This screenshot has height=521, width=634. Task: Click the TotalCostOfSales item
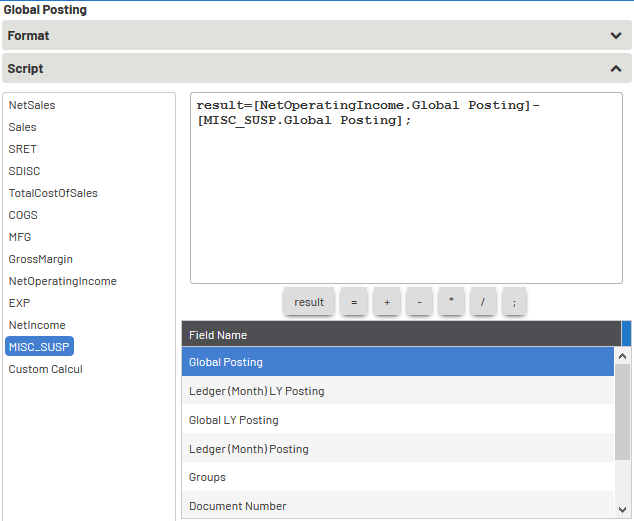click(x=53, y=193)
